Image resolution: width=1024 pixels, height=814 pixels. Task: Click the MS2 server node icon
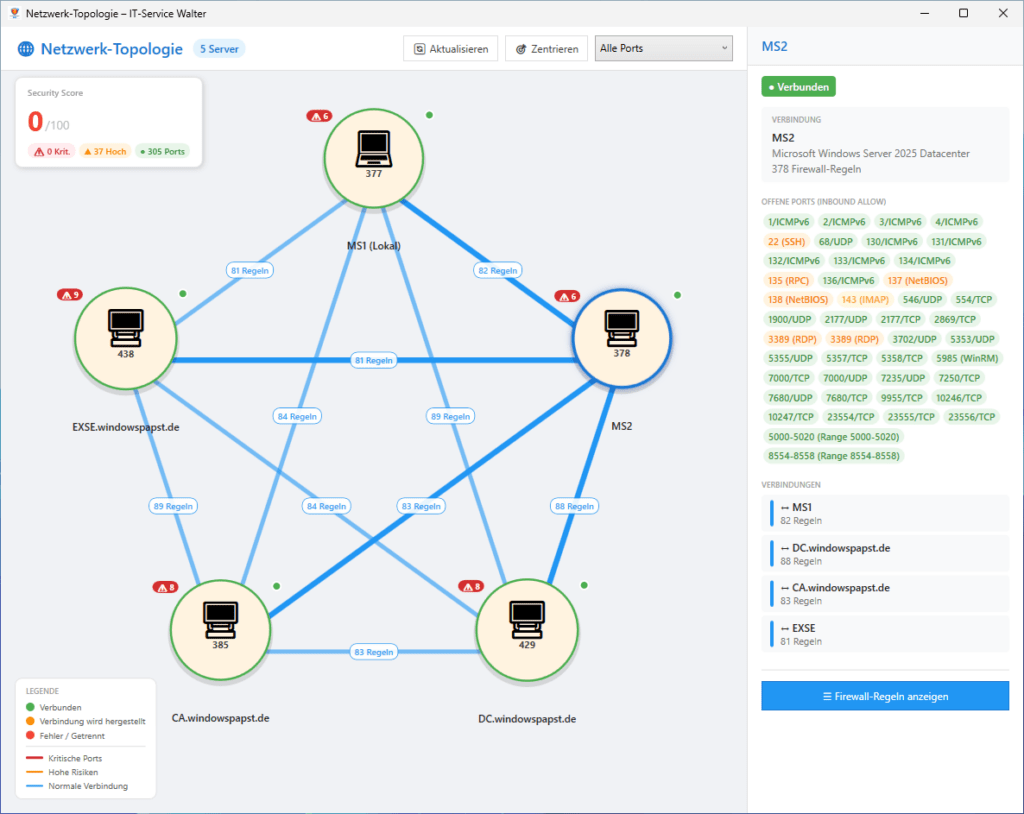[x=622, y=337]
